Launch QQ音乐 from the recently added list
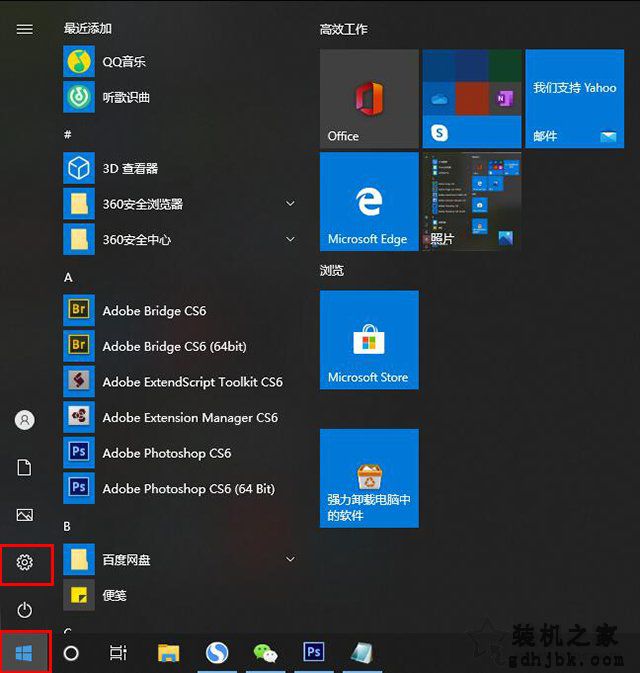The width and height of the screenshot is (640, 673). point(179,62)
